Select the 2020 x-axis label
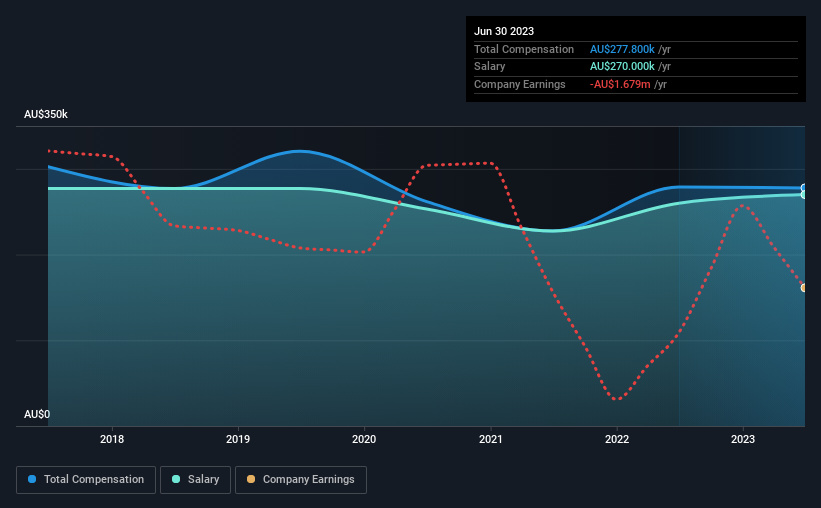 [x=364, y=439]
